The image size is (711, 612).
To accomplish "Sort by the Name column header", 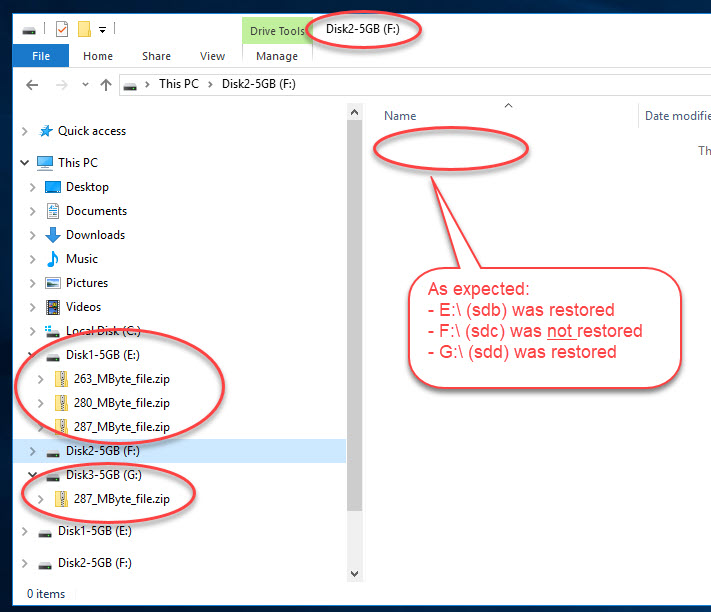I will (400, 116).
